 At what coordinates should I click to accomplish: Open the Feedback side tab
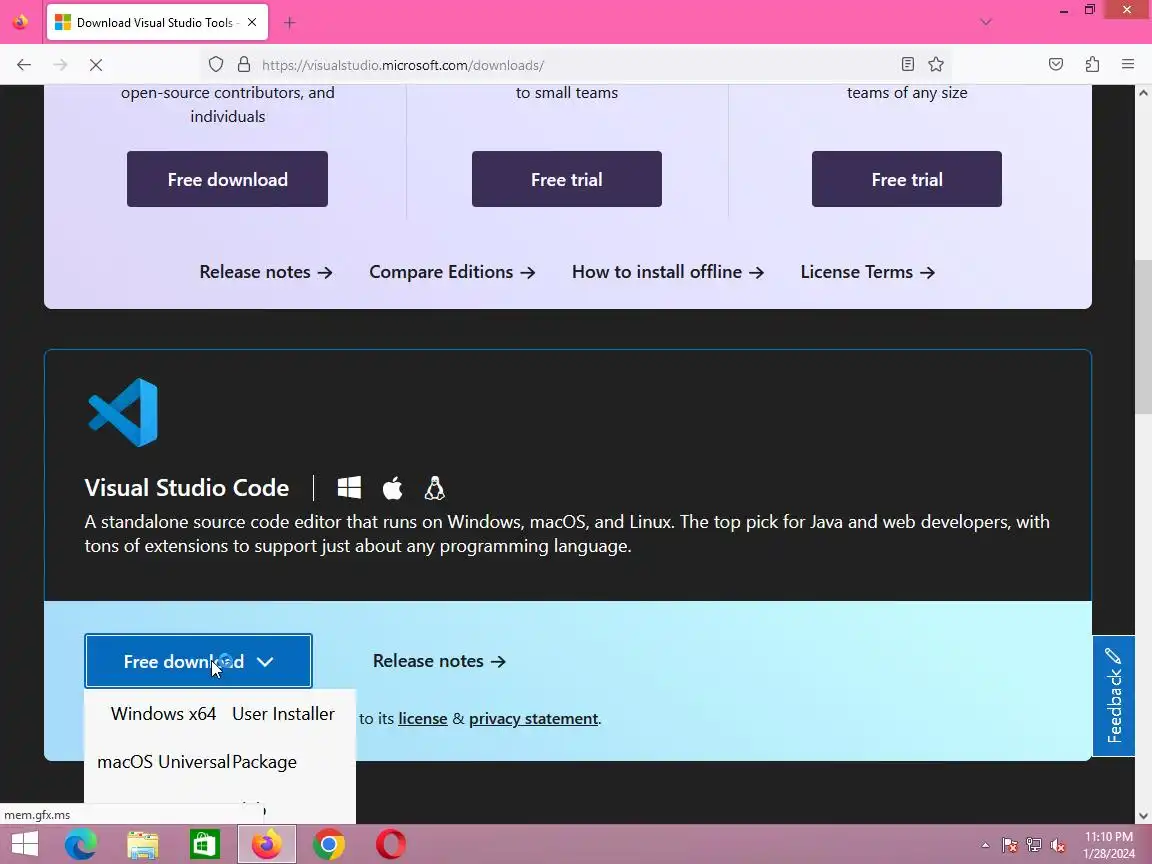tap(1114, 696)
